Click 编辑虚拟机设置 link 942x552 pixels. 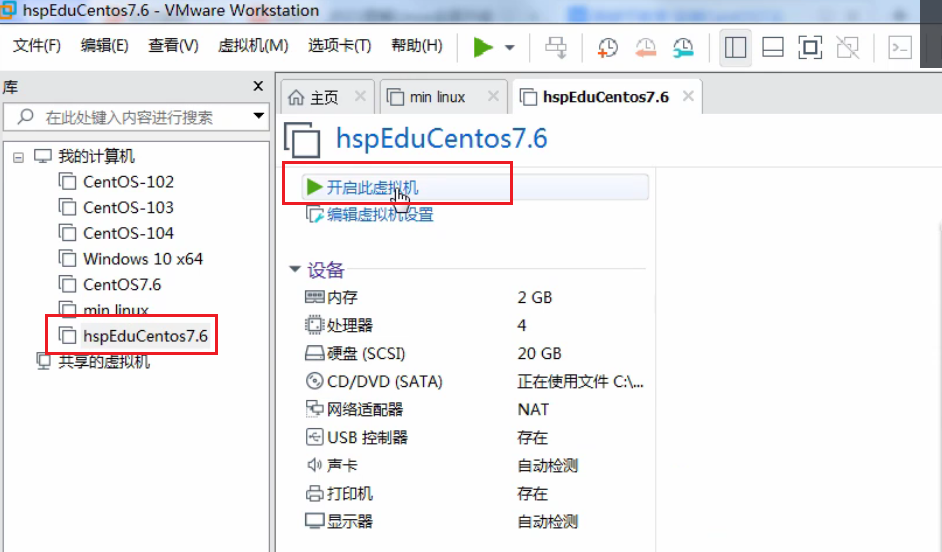coord(380,214)
